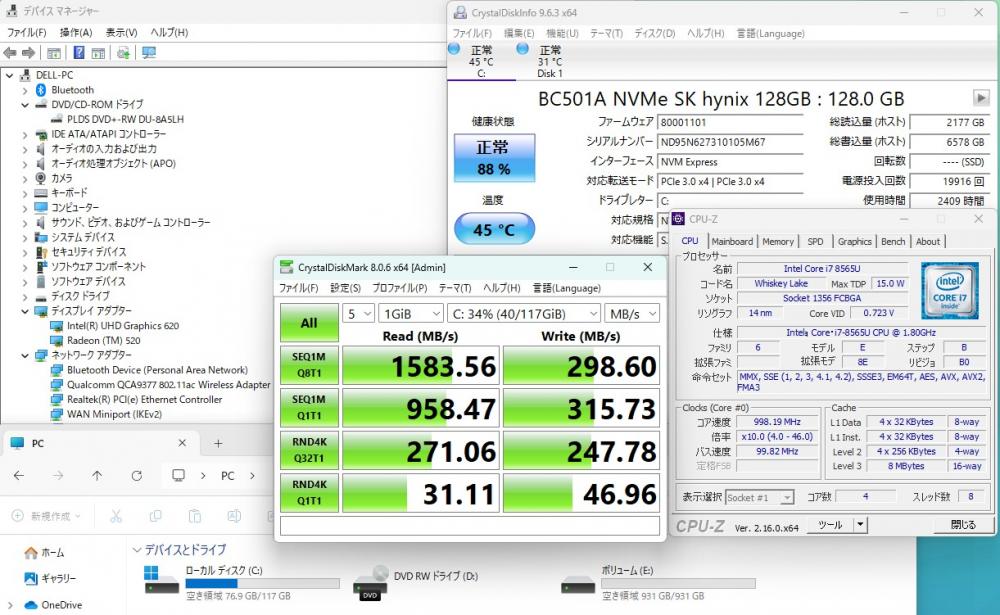Open ツール dropdown arrow in CPU-Z
Viewport: 1000px width, 615px height.
pyautogui.click(x=860, y=525)
